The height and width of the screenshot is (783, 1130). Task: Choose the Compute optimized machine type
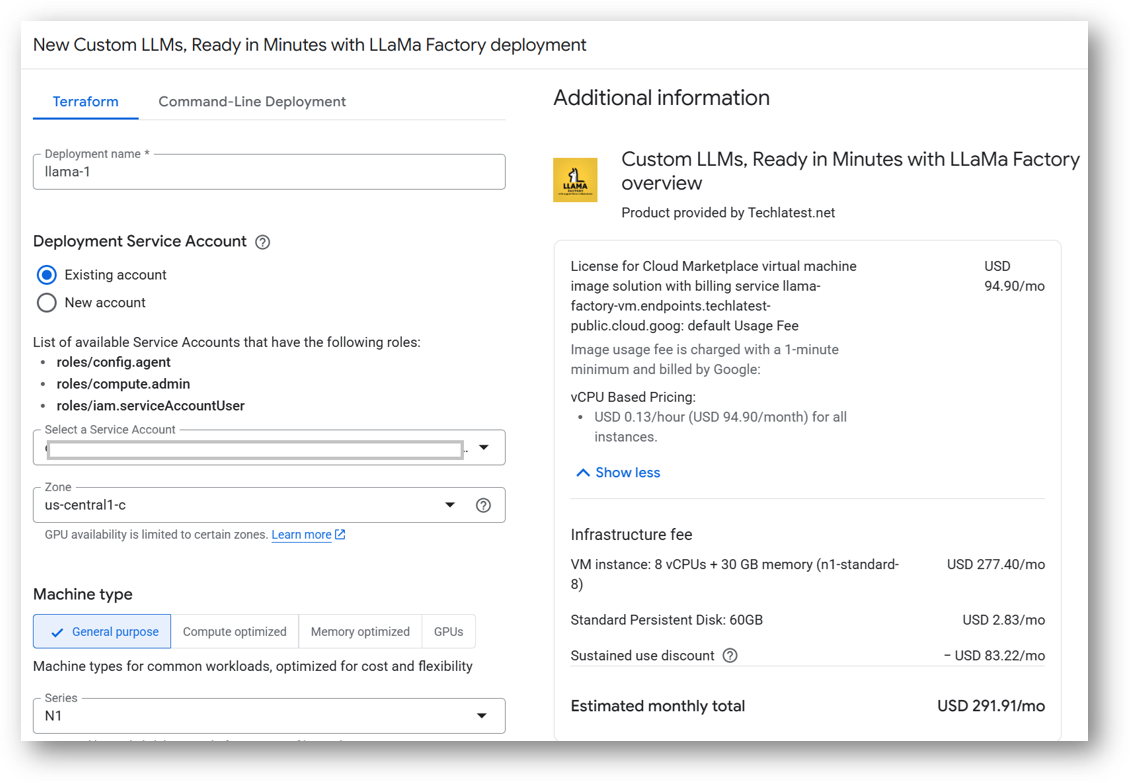(235, 632)
